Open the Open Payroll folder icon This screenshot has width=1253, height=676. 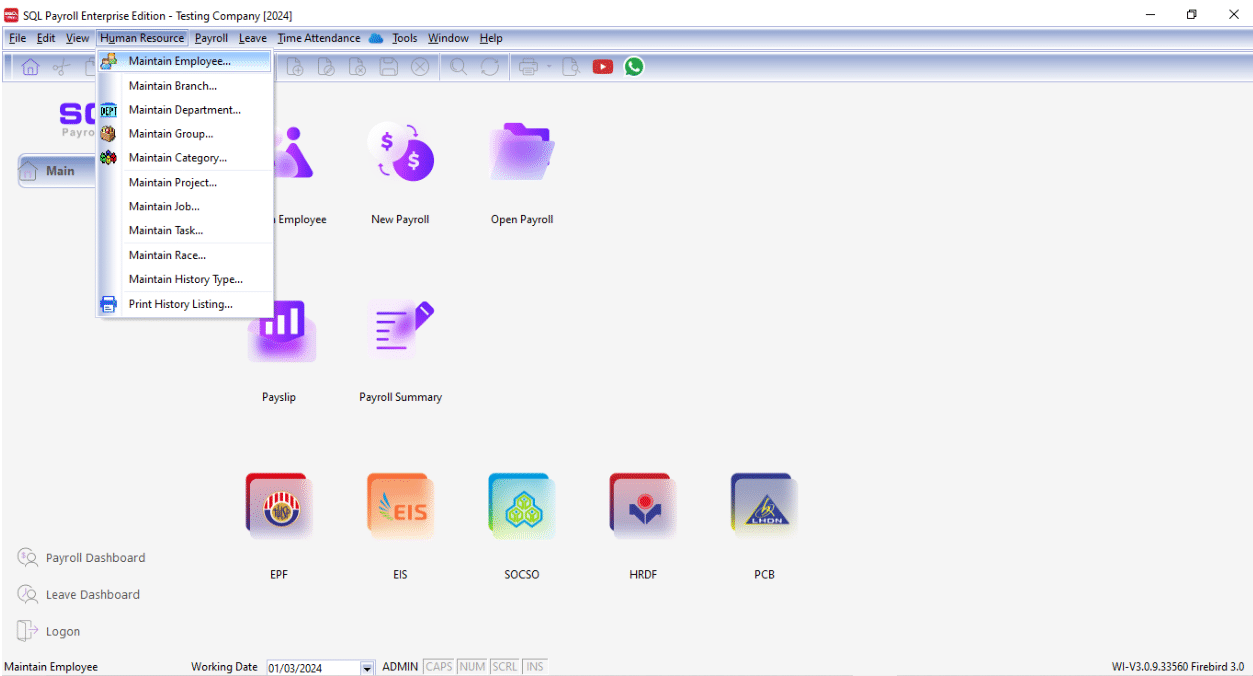pyautogui.click(x=521, y=155)
